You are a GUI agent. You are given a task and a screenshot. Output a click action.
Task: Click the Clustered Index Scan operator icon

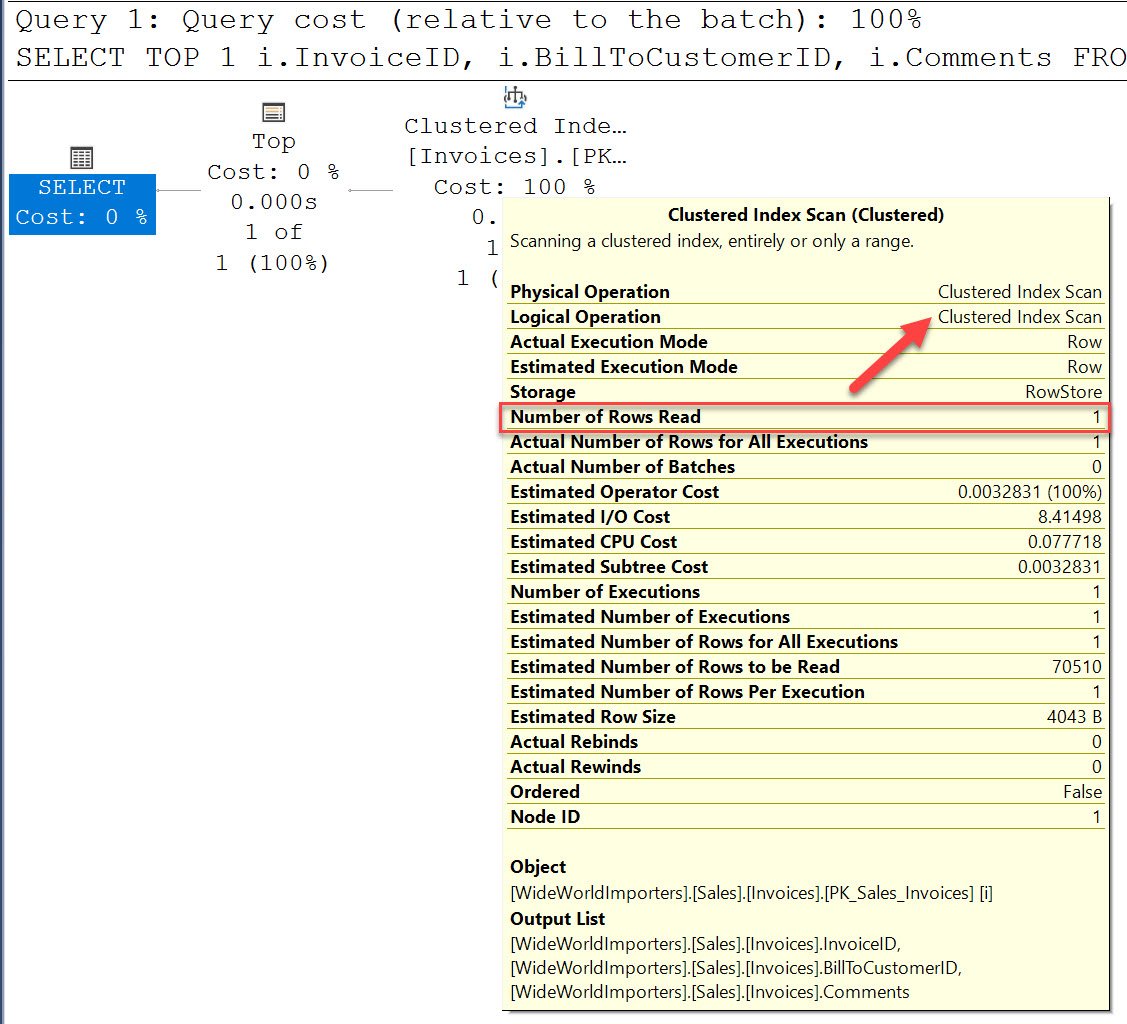pyautogui.click(x=514, y=97)
